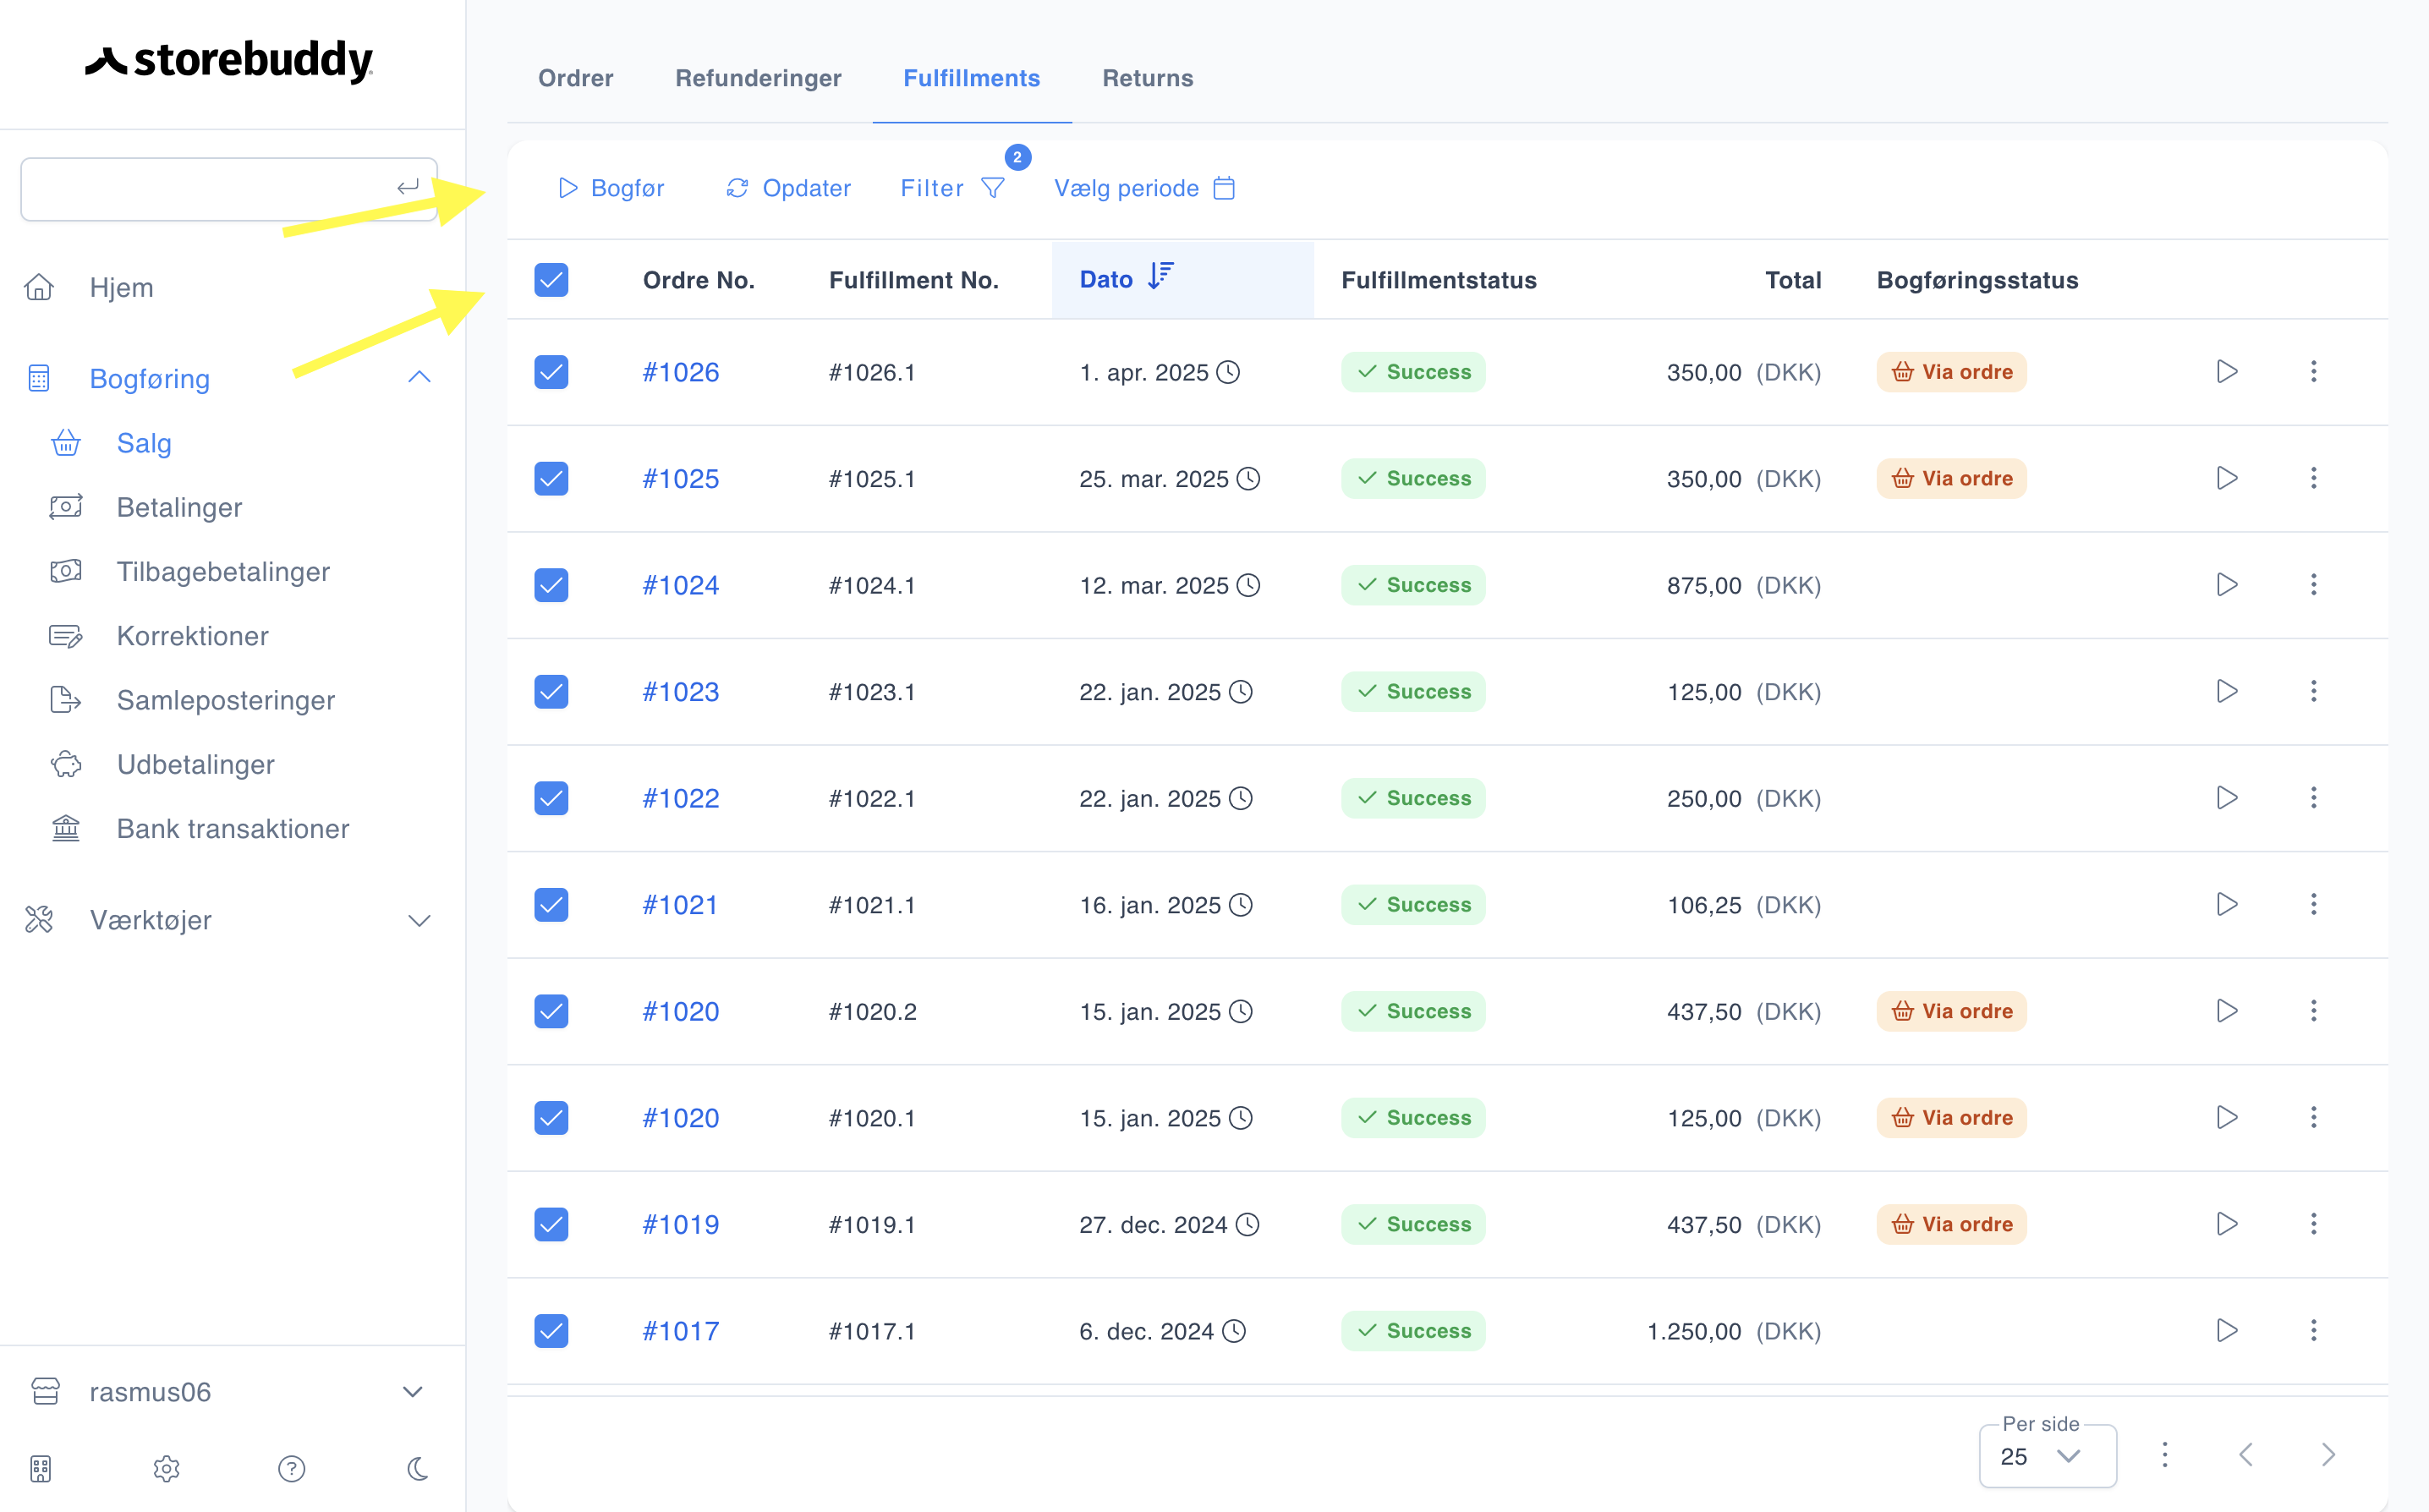The height and width of the screenshot is (1512, 2429).
Task: Uncheck the checkbox for order #1021
Action: tap(551, 904)
